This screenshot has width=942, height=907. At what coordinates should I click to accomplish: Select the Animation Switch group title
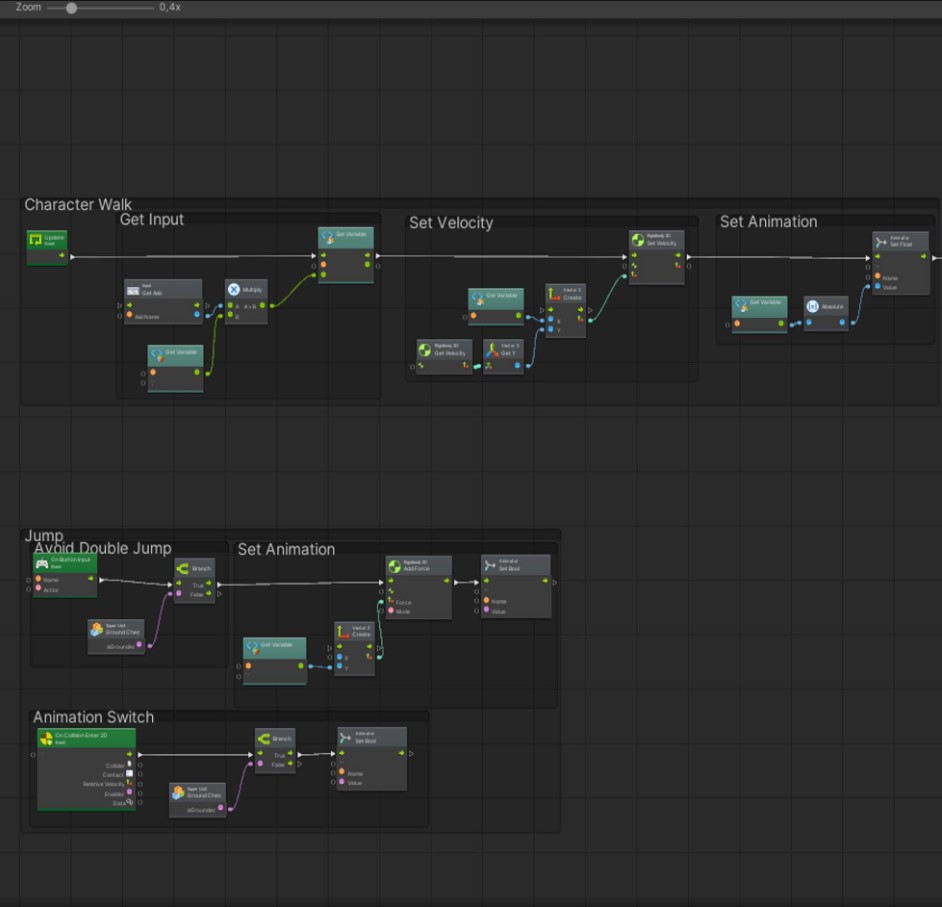pos(93,717)
